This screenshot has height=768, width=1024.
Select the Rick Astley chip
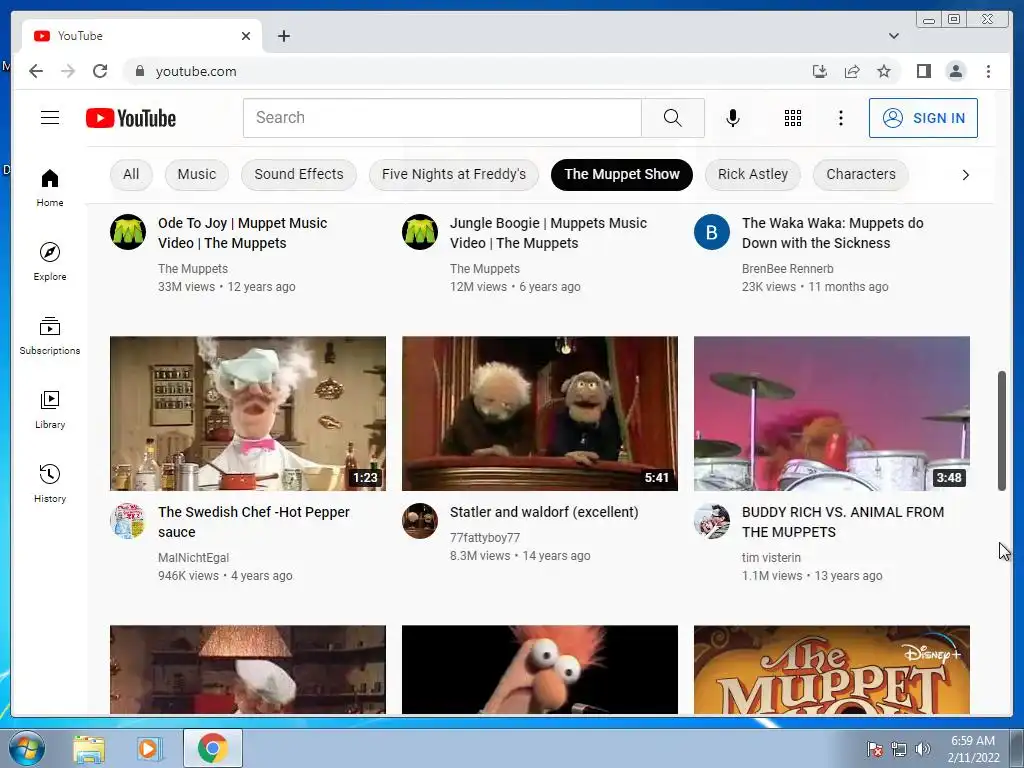(x=752, y=174)
